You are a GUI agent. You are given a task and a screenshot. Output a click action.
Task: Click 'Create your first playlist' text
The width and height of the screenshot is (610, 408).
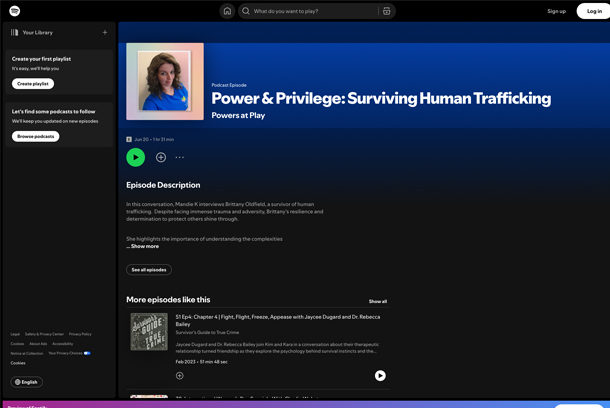pyautogui.click(x=41, y=59)
